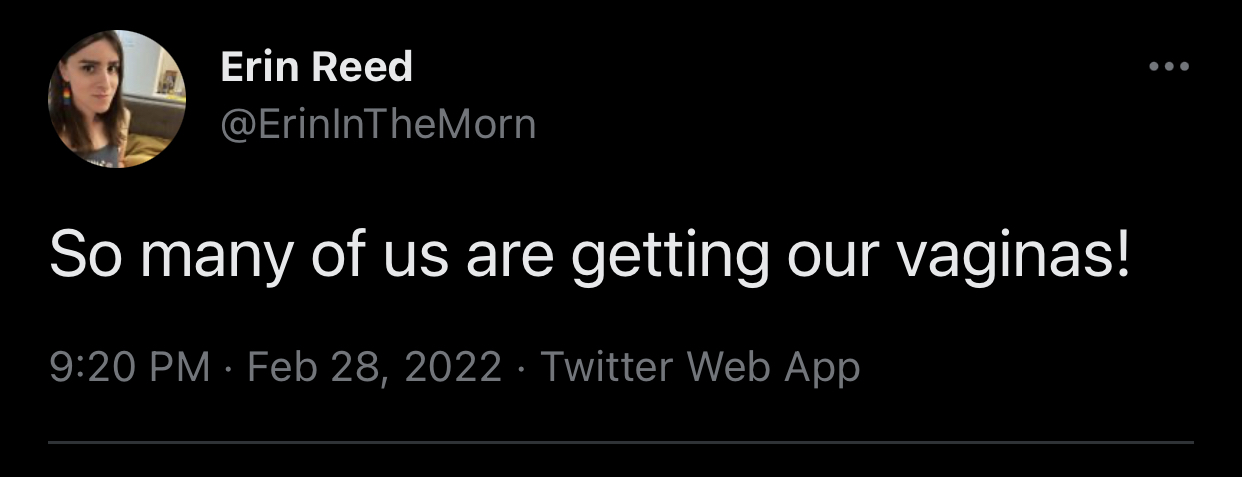Click the word "are" in the tweet
This screenshot has width=1242, height=477.
pos(509,255)
